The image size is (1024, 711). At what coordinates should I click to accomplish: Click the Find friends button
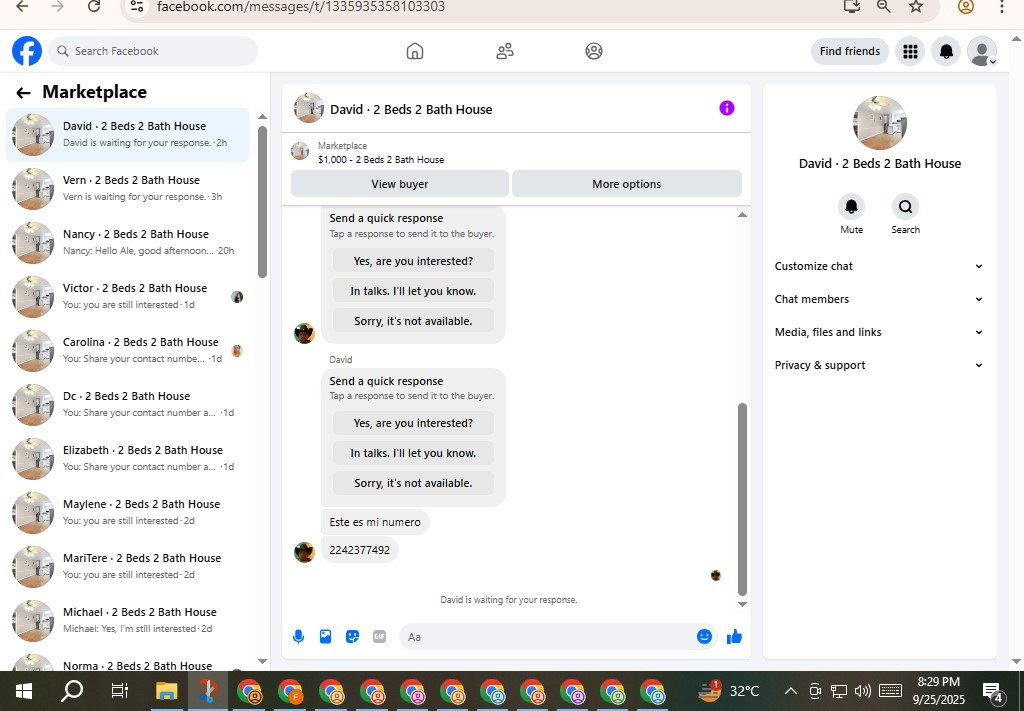click(x=850, y=51)
